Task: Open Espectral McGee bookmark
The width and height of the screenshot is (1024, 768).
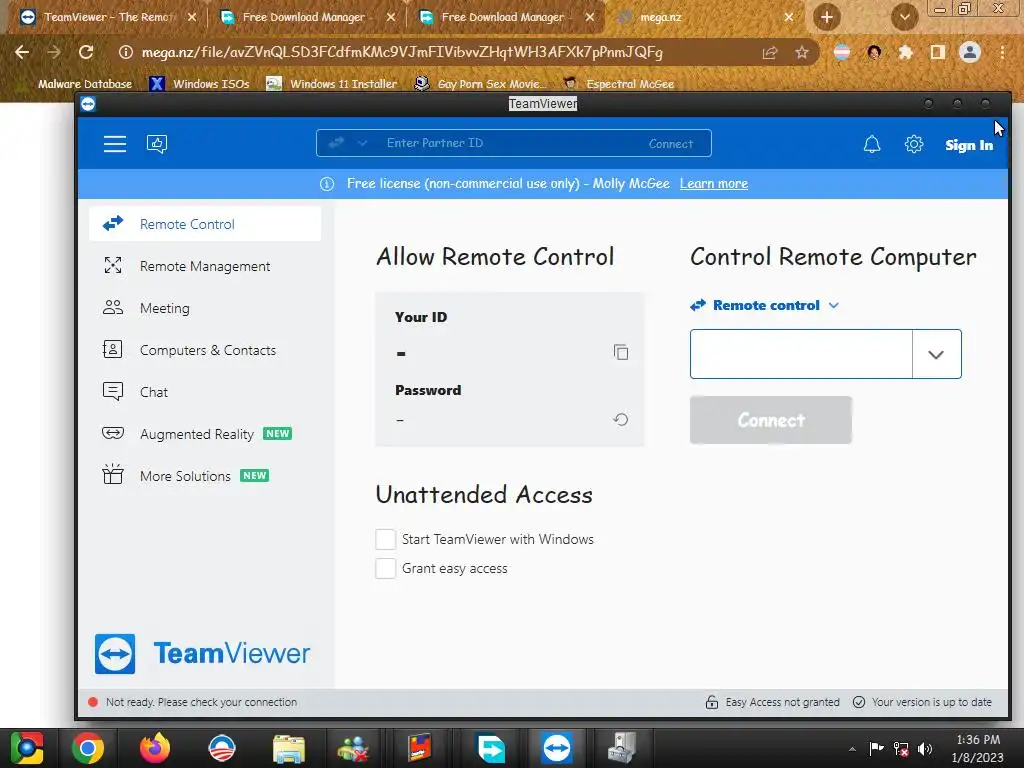Action: pyautogui.click(x=619, y=84)
